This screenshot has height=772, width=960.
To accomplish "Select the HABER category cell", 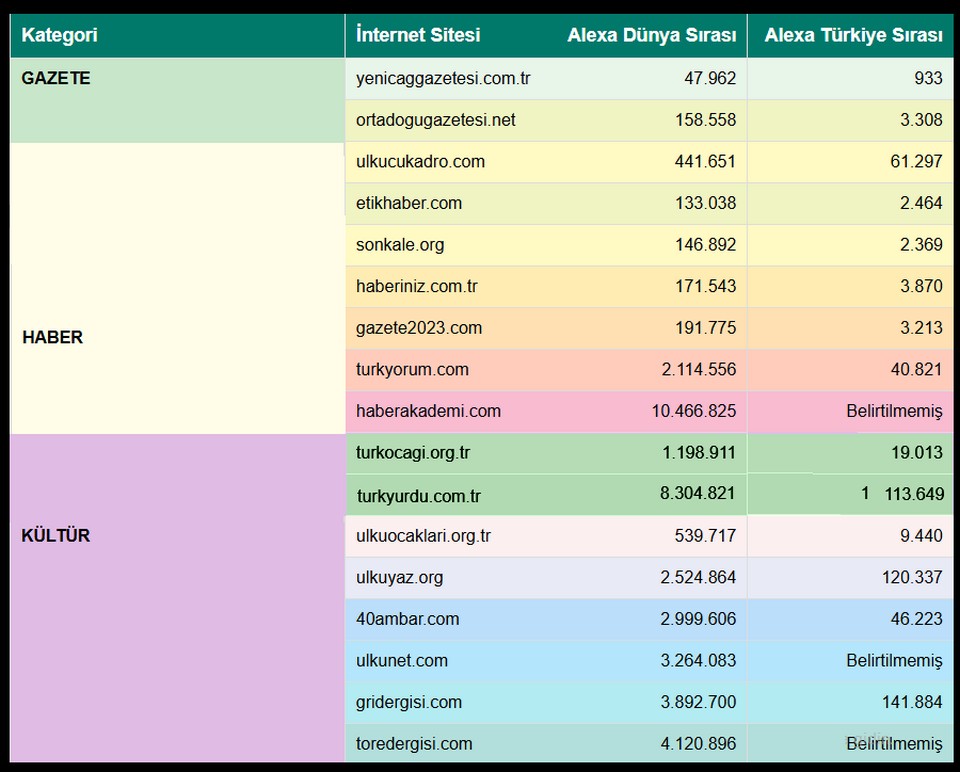I will point(53,337).
